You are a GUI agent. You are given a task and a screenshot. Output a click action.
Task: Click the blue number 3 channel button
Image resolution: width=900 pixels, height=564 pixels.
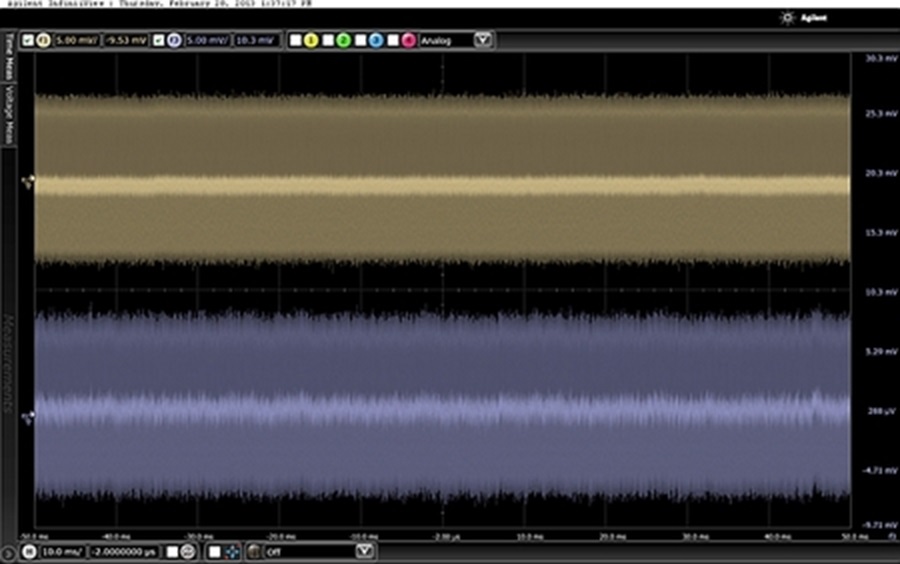coord(376,40)
